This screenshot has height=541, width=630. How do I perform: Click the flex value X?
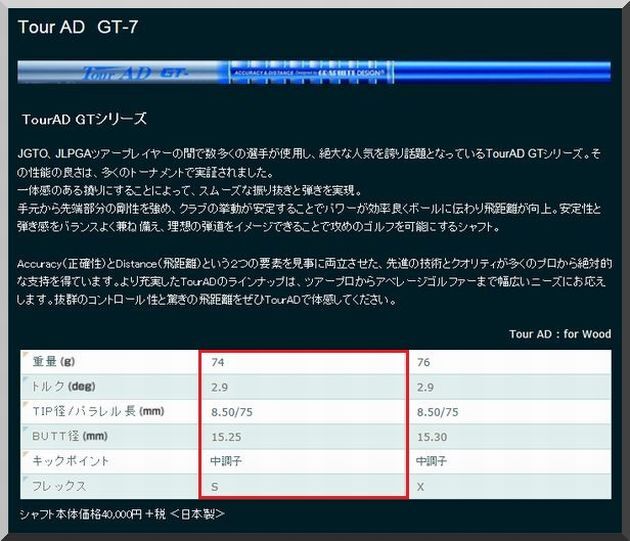point(420,487)
